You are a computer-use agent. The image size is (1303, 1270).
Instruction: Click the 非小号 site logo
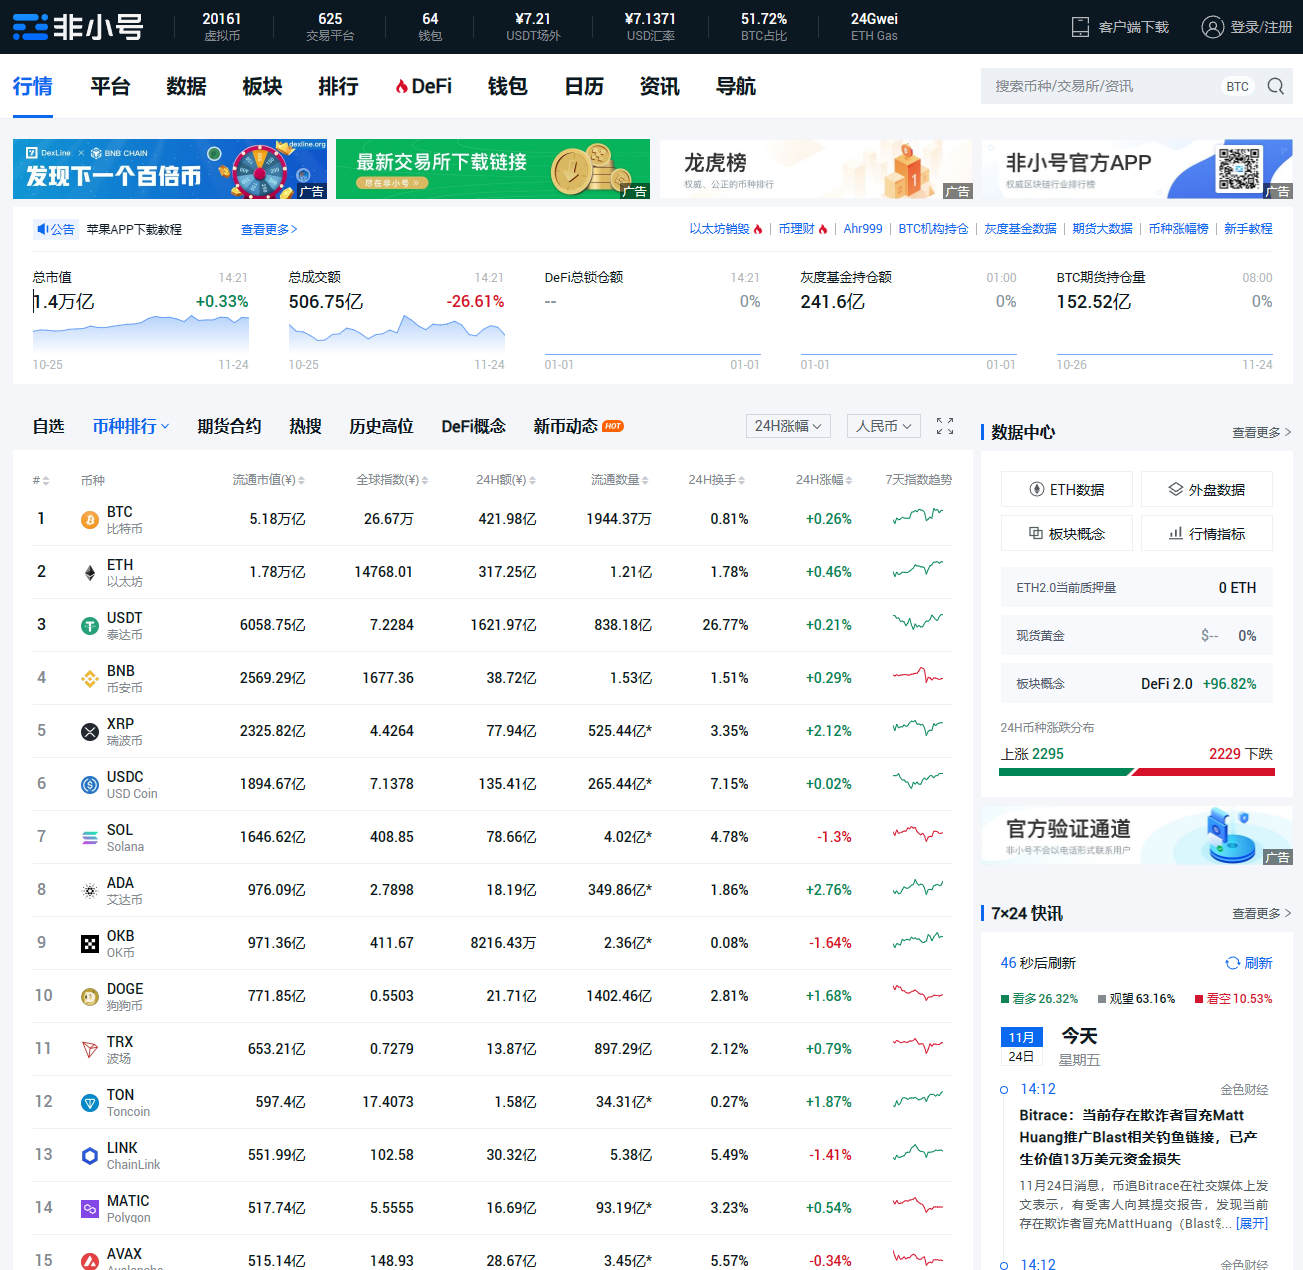pos(78,27)
